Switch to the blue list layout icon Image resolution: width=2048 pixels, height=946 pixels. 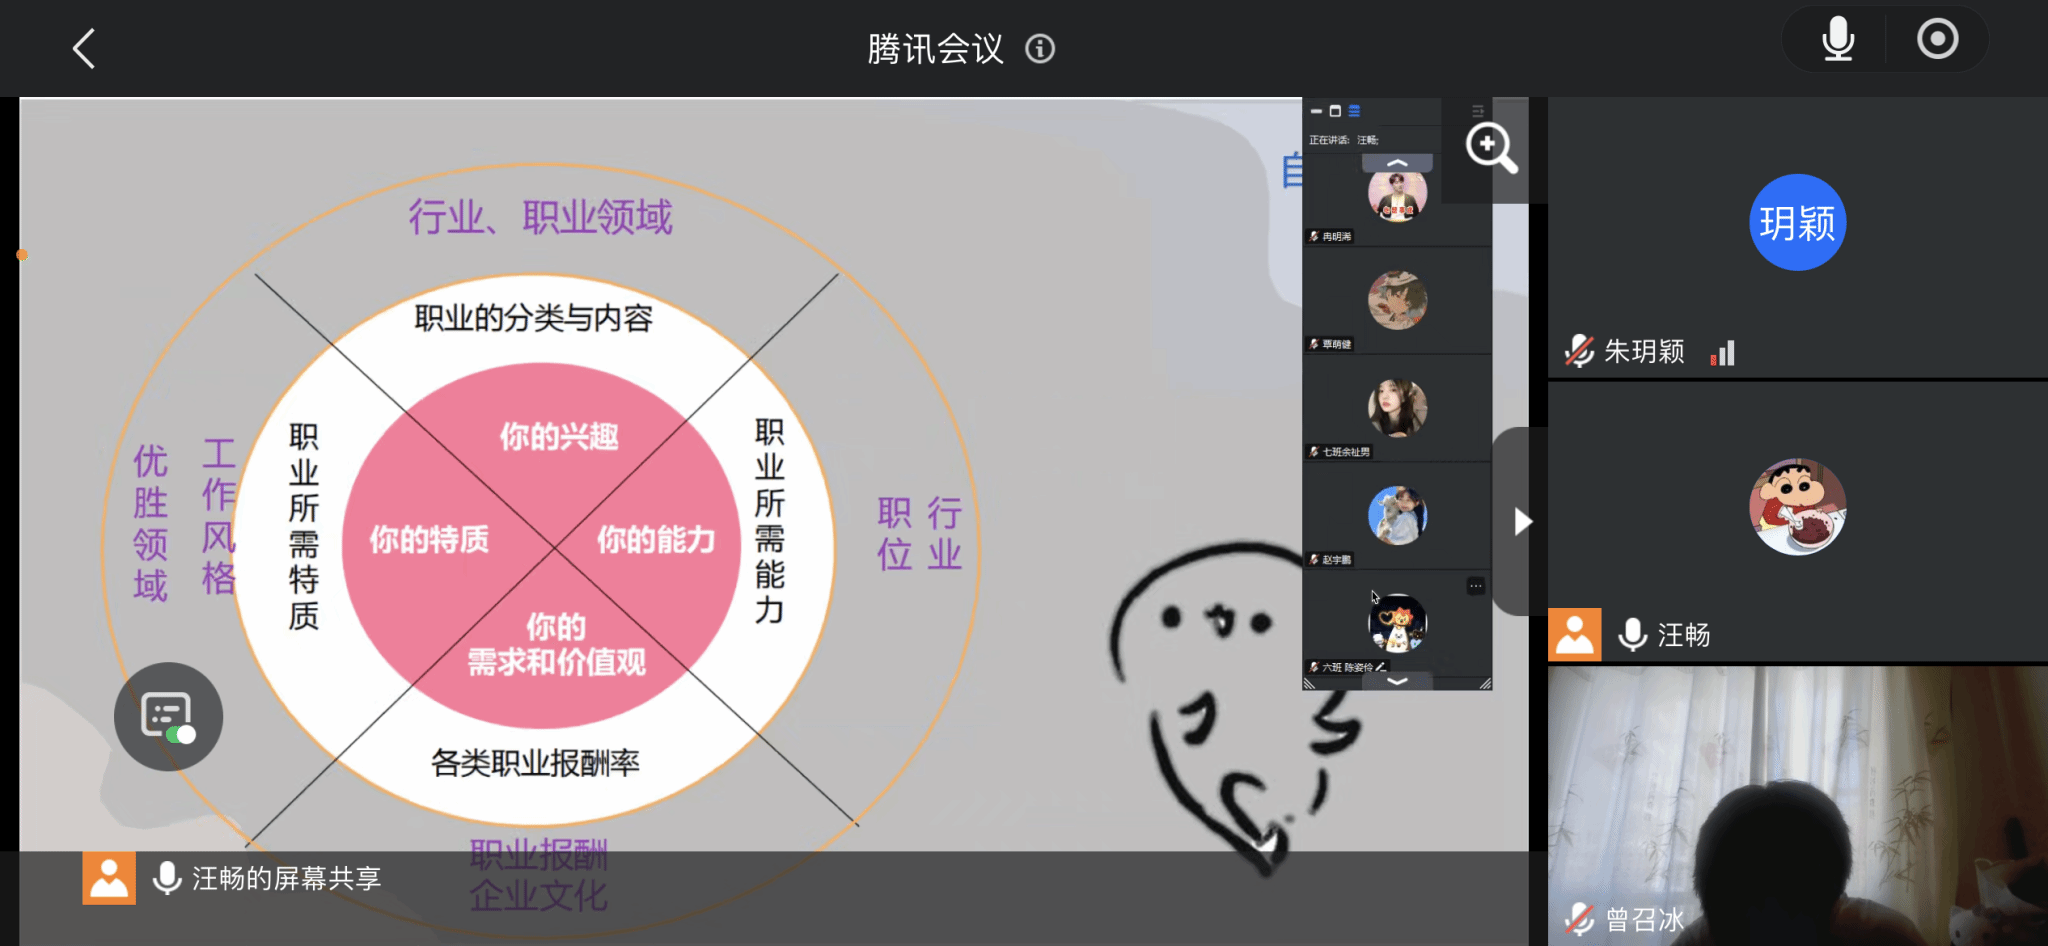pyautogui.click(x=1354, y=111)
